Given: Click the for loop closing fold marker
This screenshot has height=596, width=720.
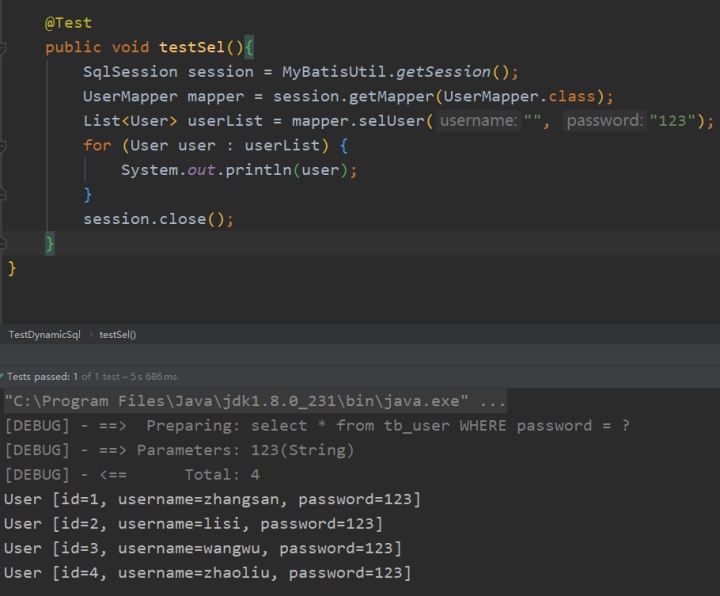Looking at the screenshot, I should pos(2,195).
